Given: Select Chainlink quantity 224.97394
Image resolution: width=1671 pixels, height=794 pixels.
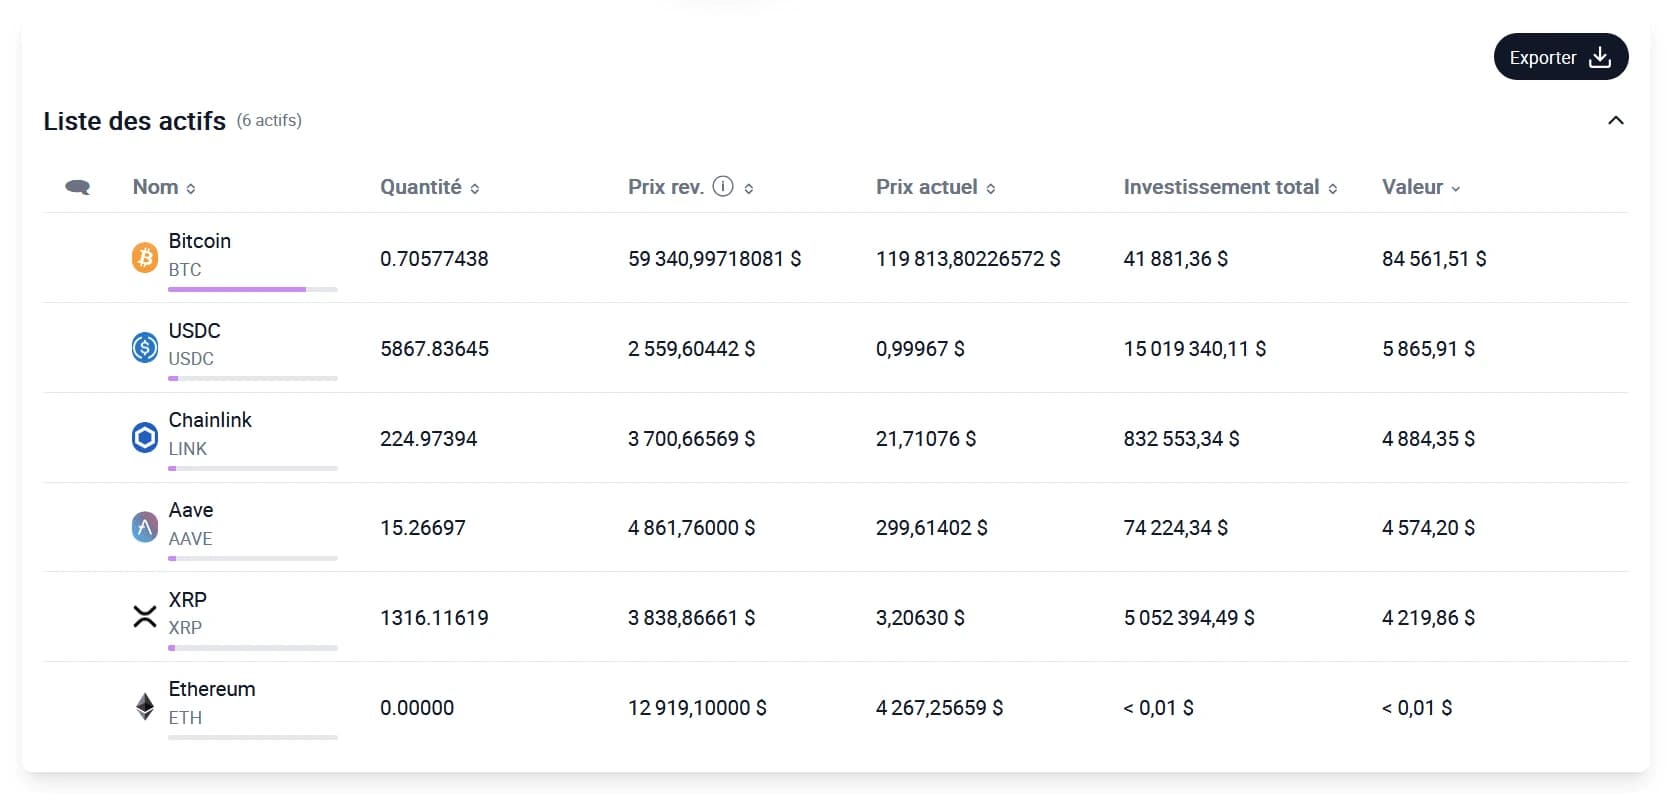Looking at the screenshot, I should point(429,439).
